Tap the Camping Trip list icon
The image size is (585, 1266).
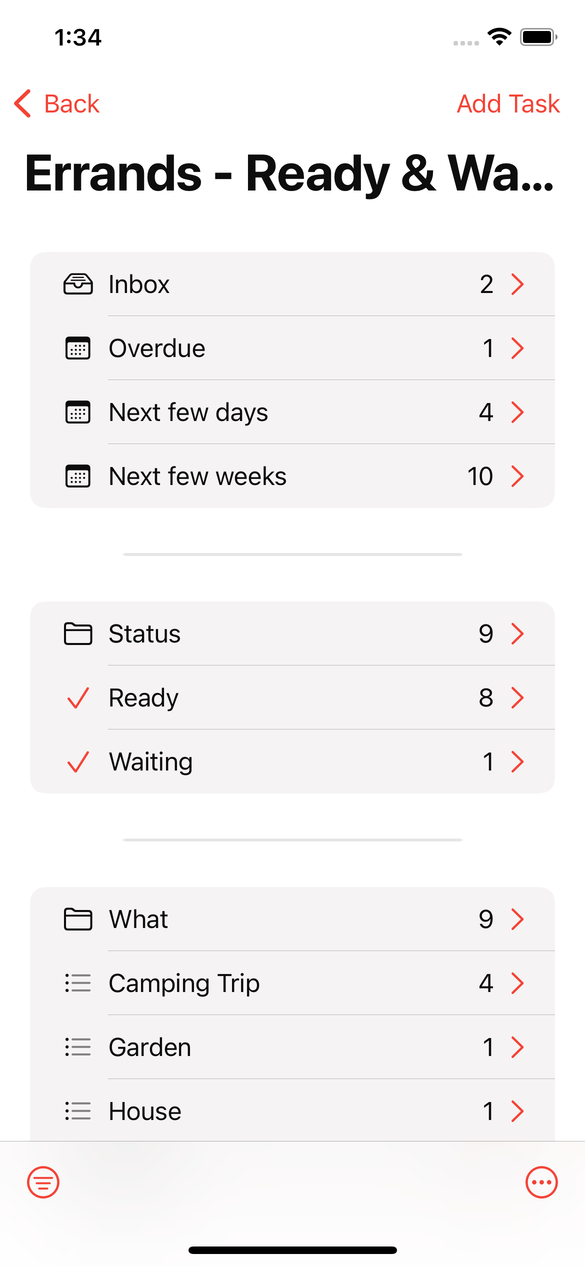(78, 983)
